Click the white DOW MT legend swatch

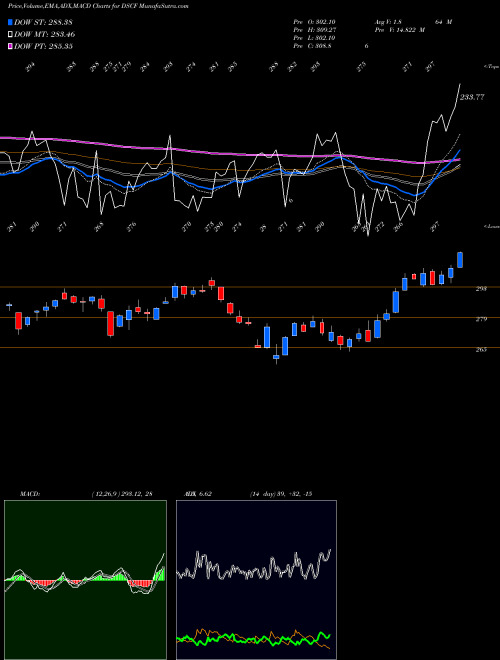point(10,34)
